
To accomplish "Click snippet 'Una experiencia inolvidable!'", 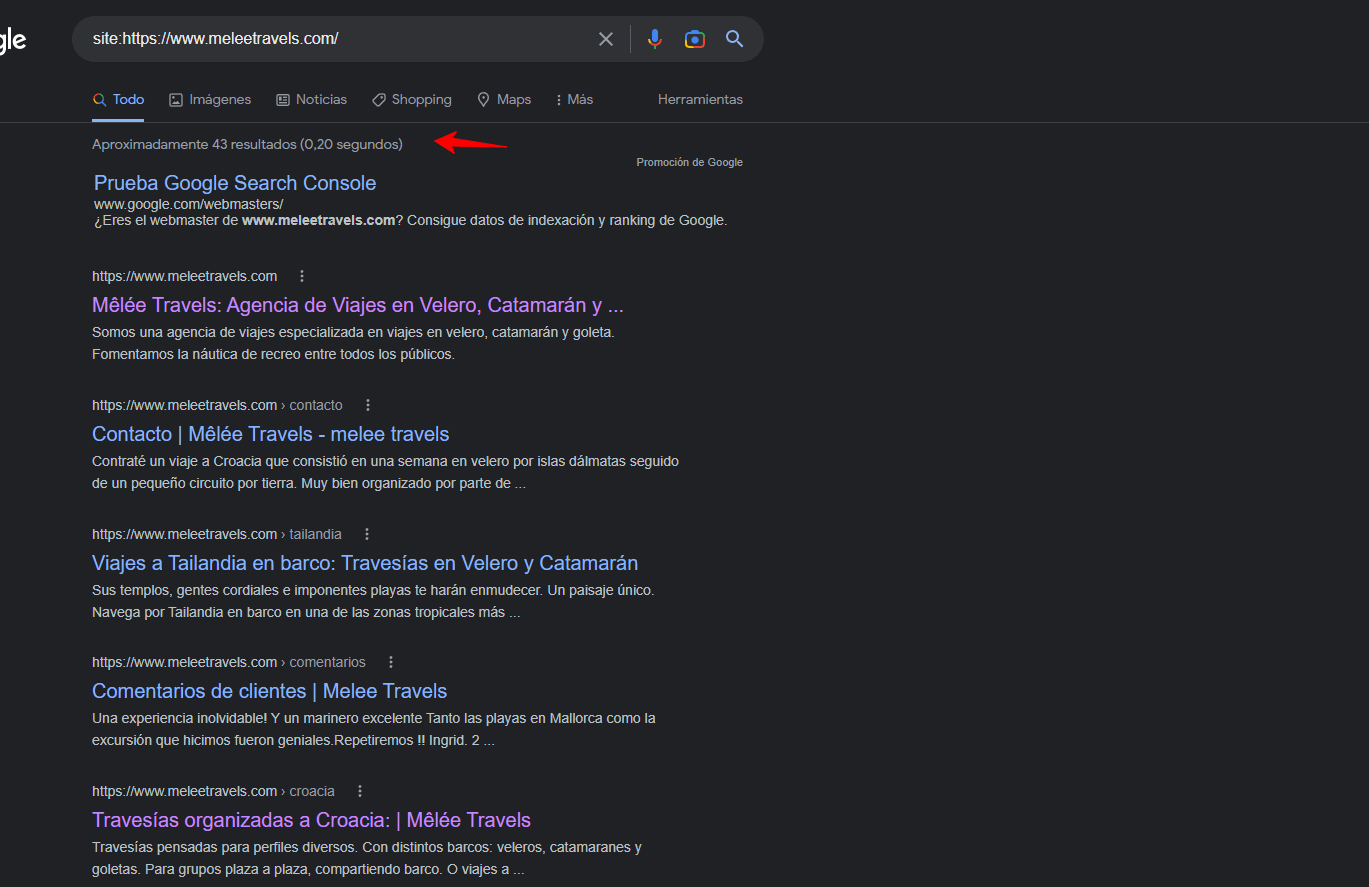I will pos(374,730).
